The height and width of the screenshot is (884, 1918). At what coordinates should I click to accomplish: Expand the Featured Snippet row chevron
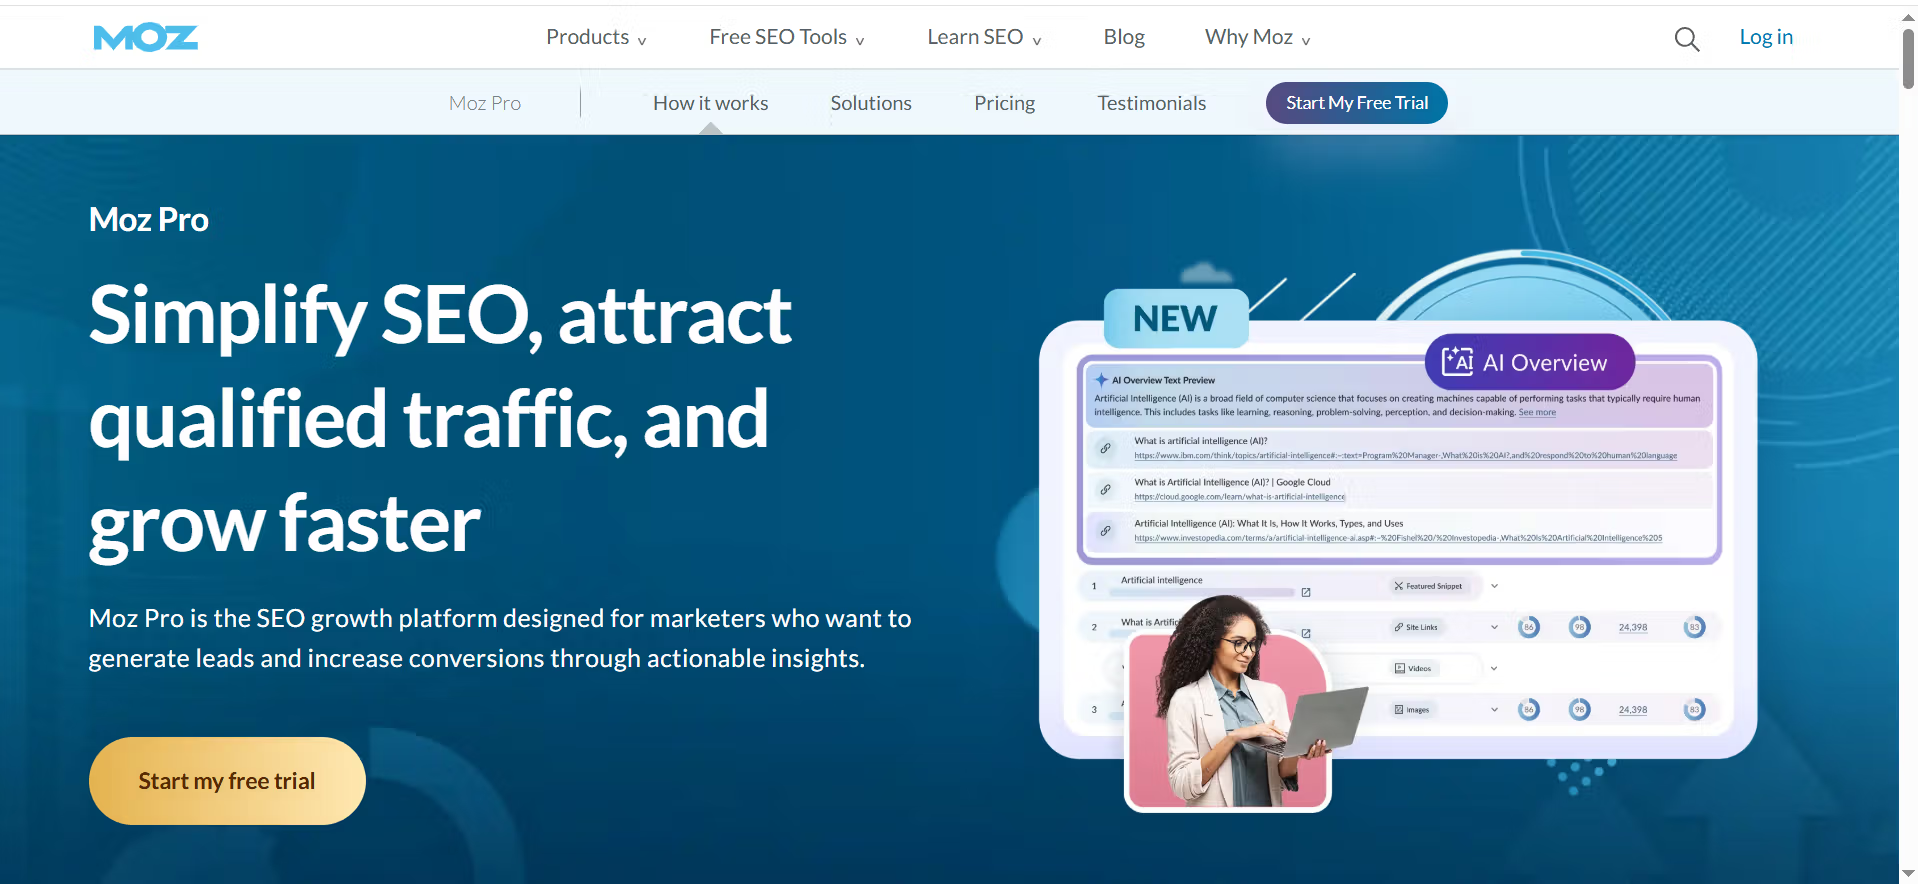click(1494, 586)
